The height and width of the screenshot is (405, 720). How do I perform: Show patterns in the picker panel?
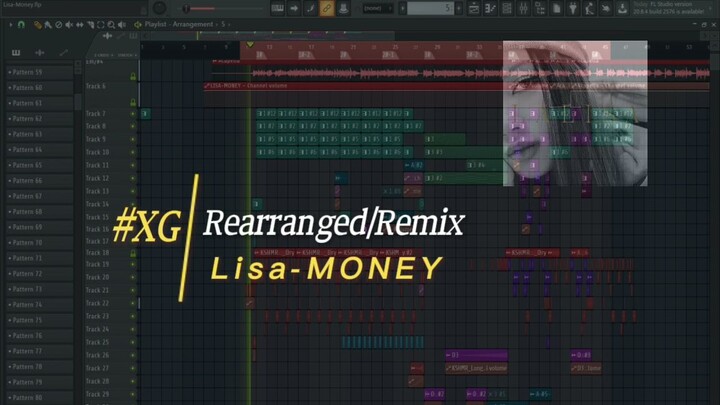(16, 53)
